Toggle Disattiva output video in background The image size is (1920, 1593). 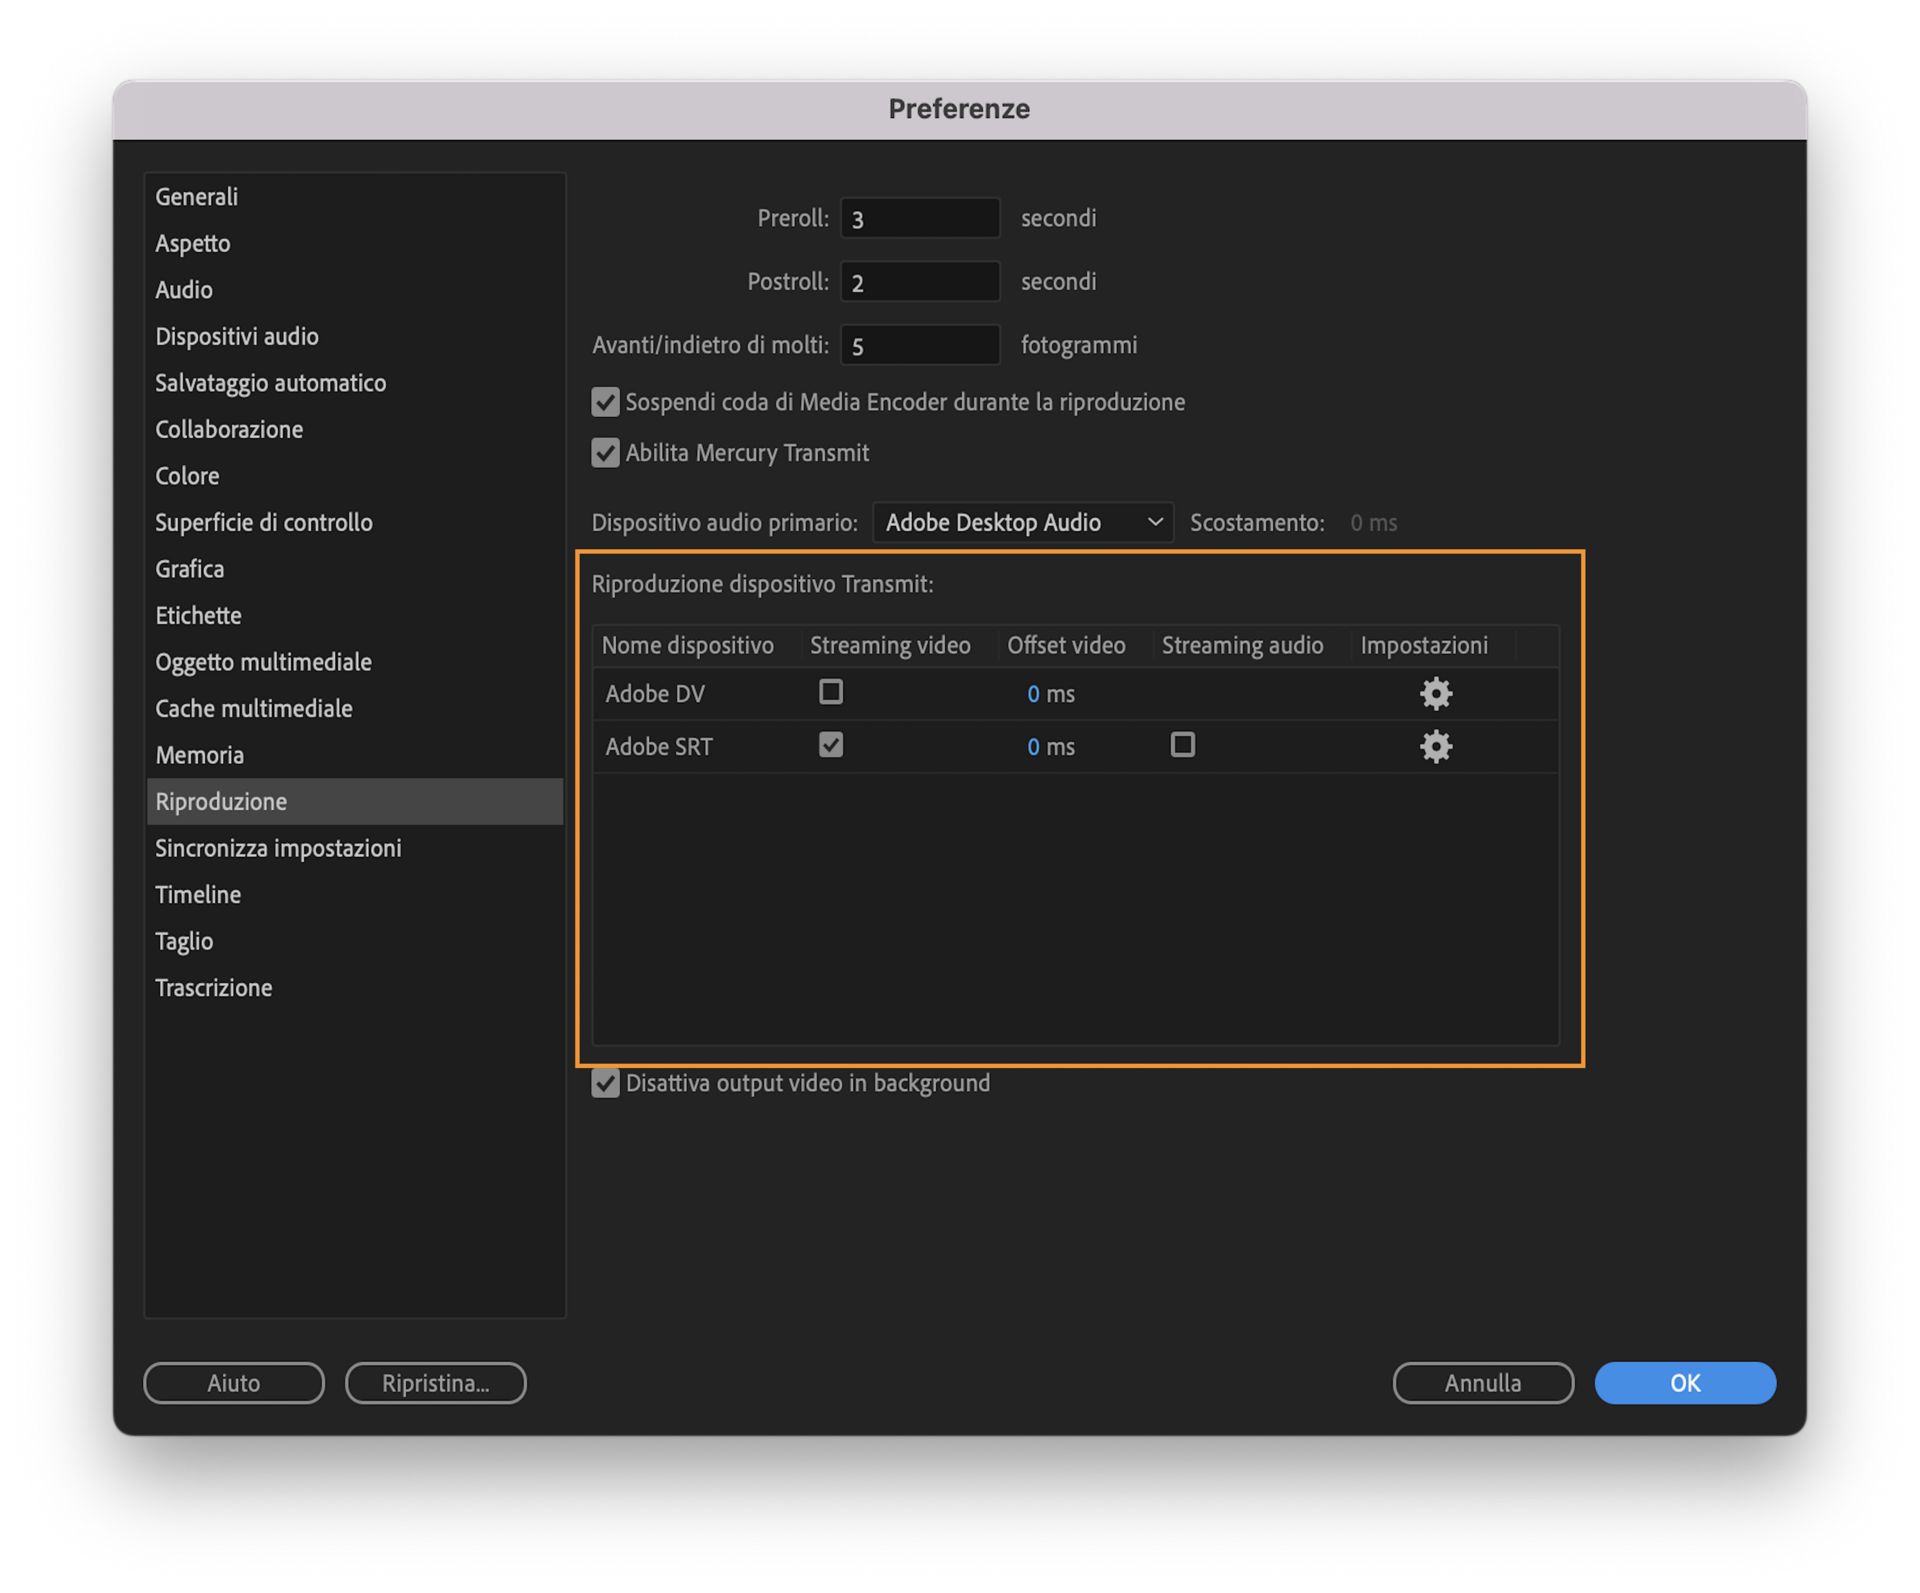pyautogui.click(x=605, y=1083)
